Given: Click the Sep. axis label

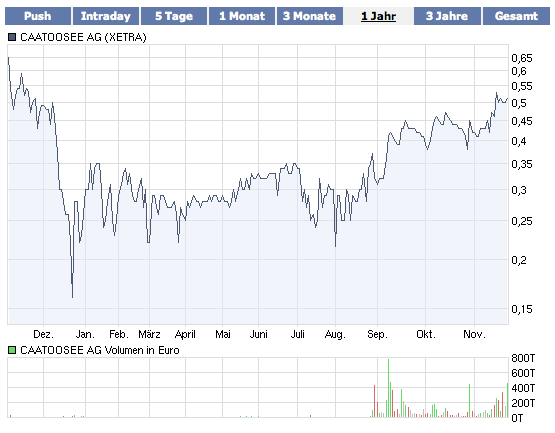Looking at the screenshot, I should (377, 334).
